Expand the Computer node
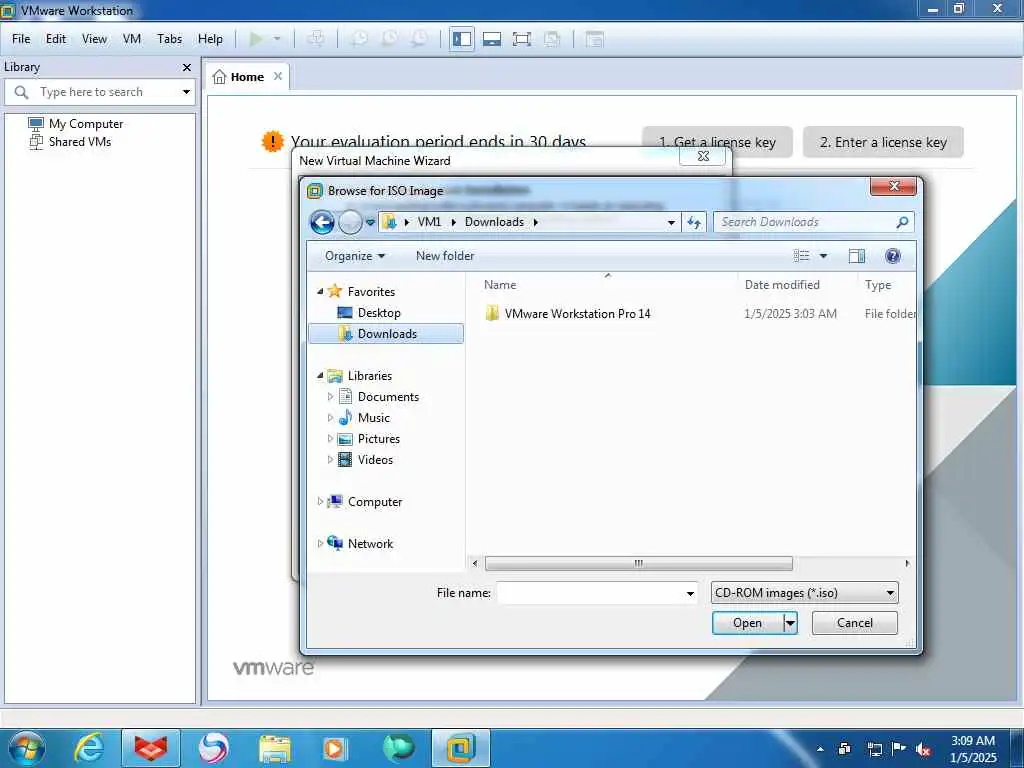1024x768 pixels. tap(320, 502)
